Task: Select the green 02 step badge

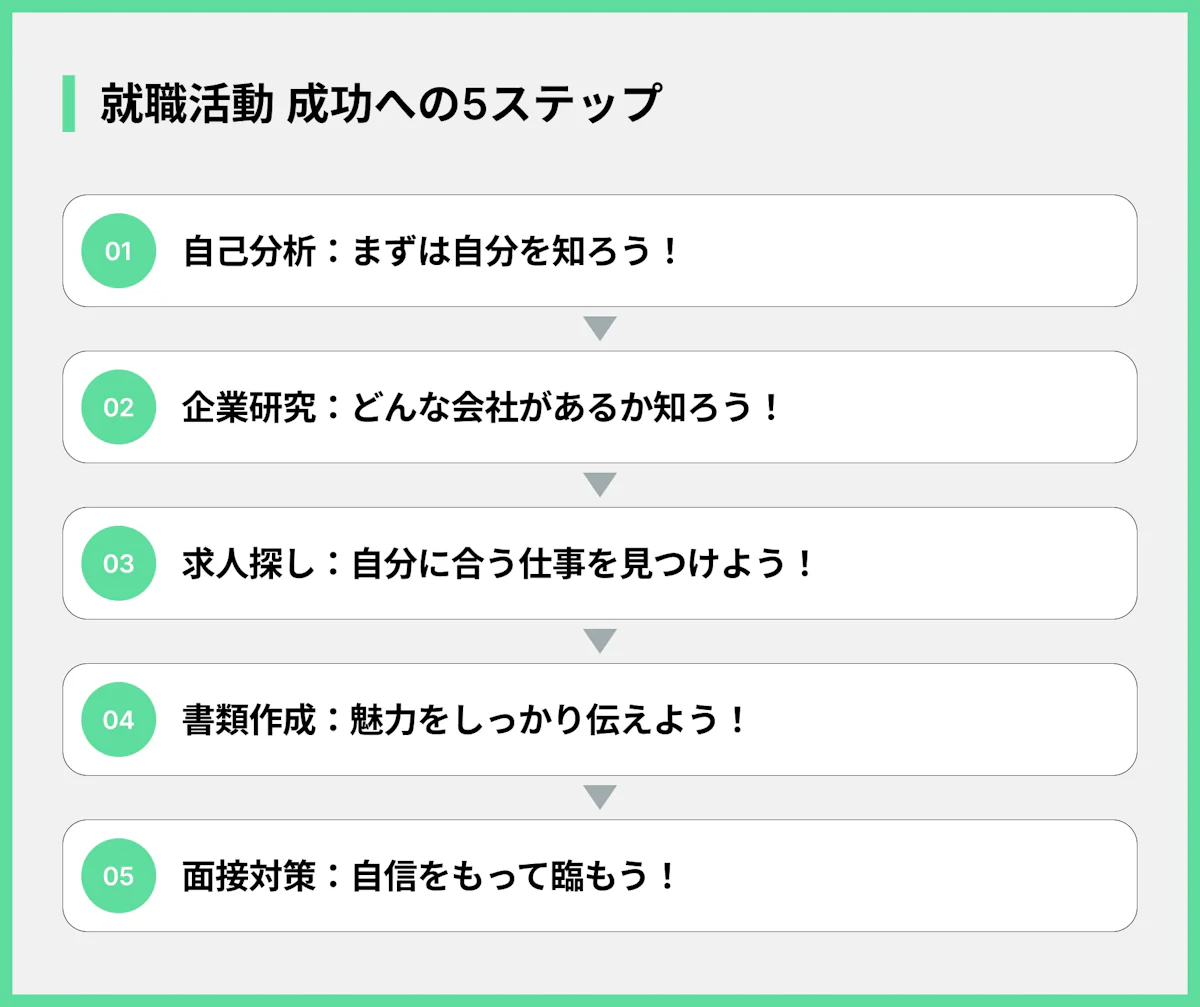Action: (118, 407)
